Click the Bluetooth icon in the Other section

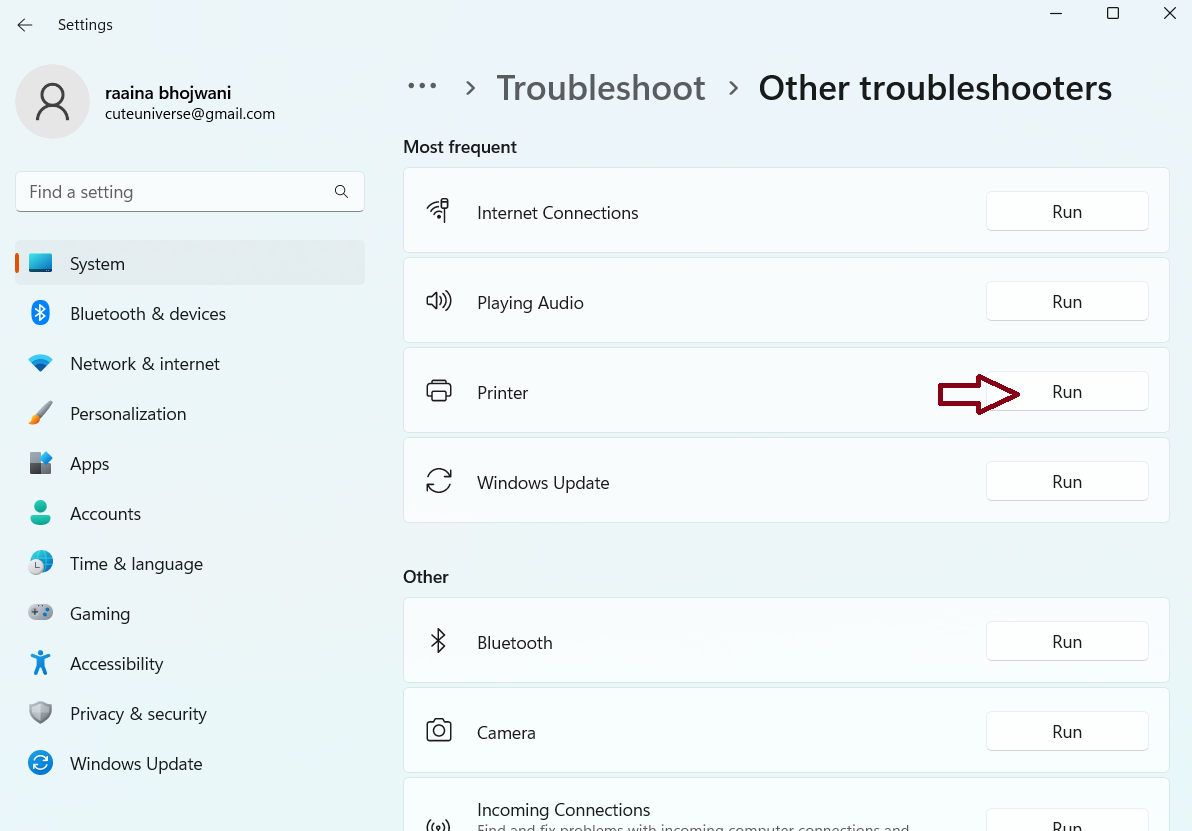pyautogui.click(x=439, y=641)
